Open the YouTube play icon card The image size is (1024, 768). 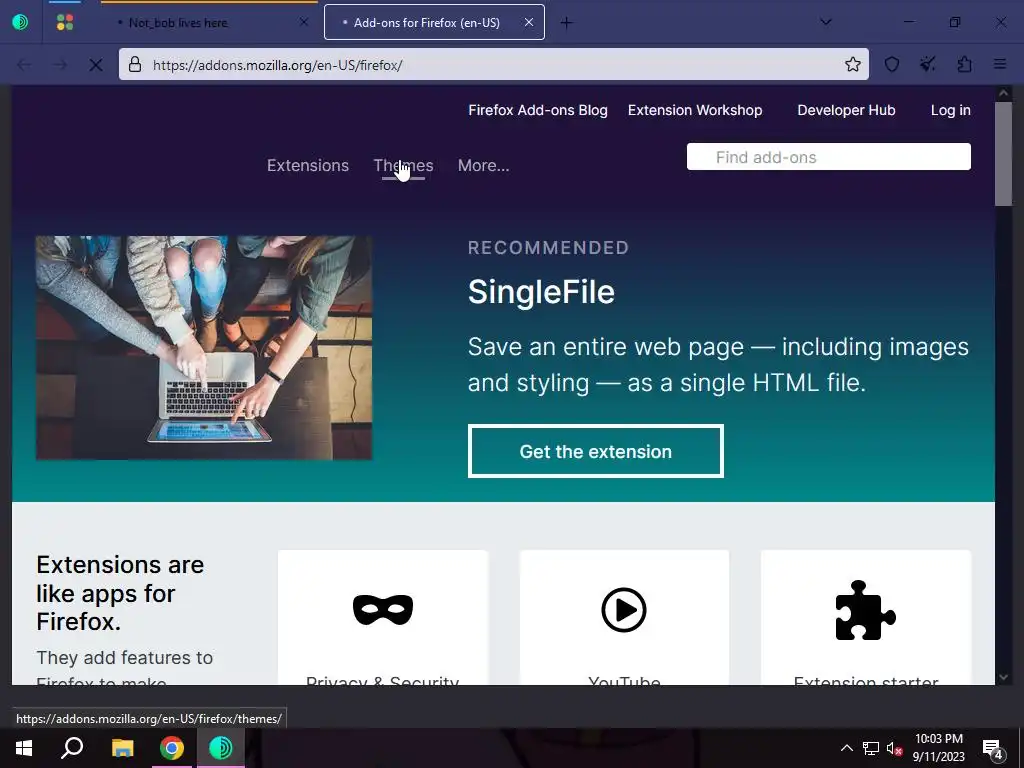coord(624,617)
